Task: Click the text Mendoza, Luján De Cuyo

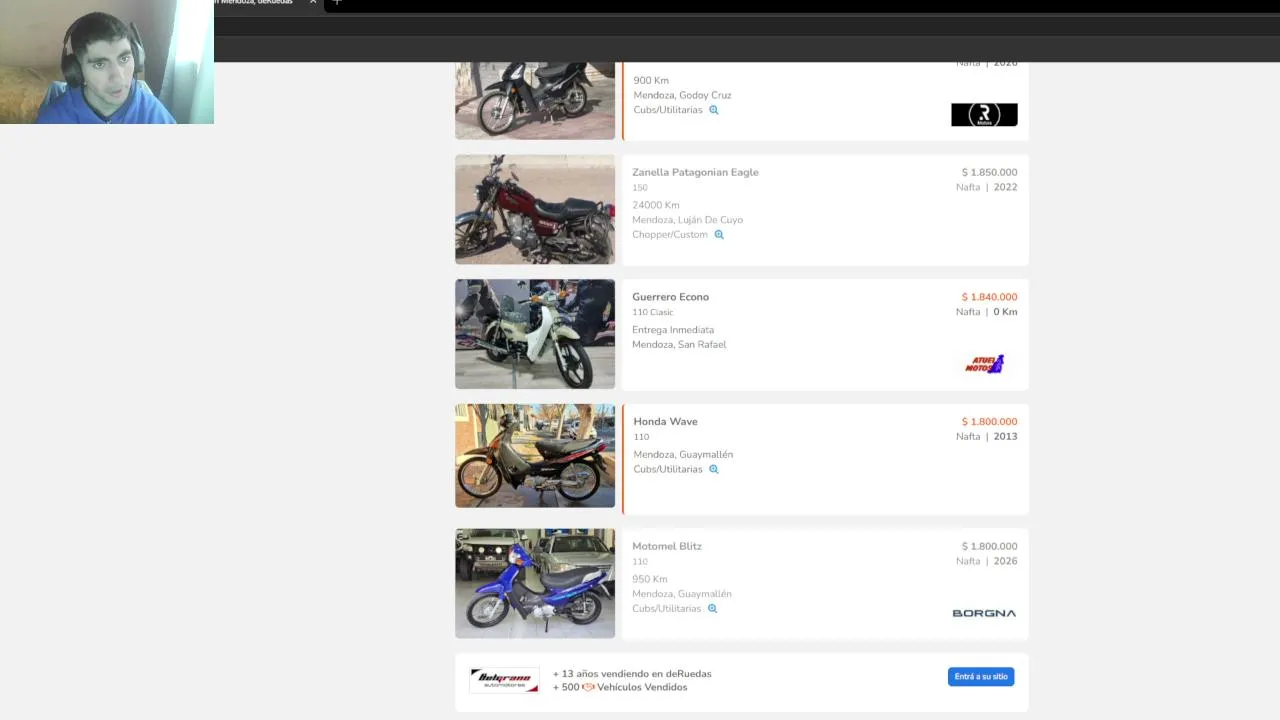Action: [x=687, y=220]
